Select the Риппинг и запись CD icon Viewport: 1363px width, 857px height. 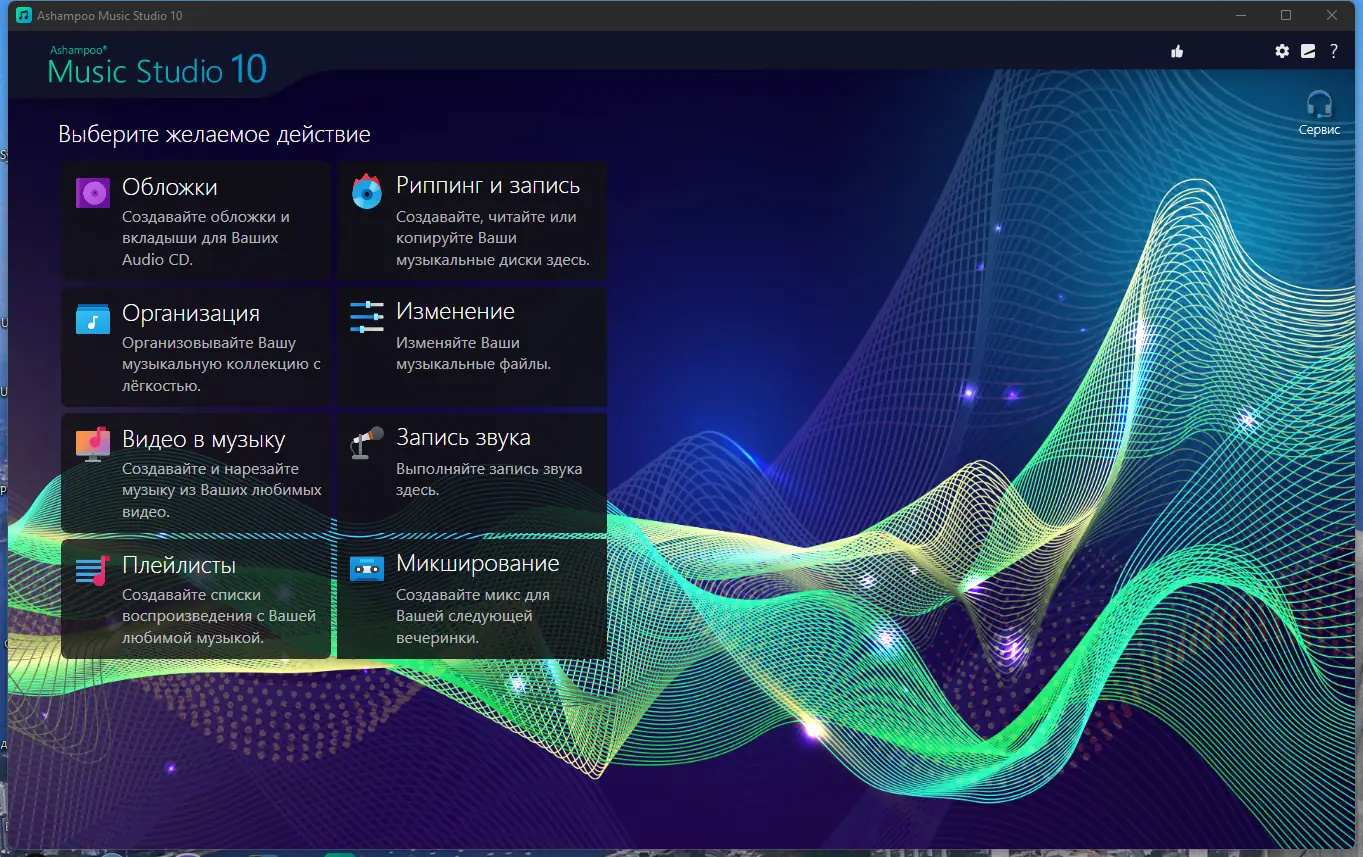point(366,192)
